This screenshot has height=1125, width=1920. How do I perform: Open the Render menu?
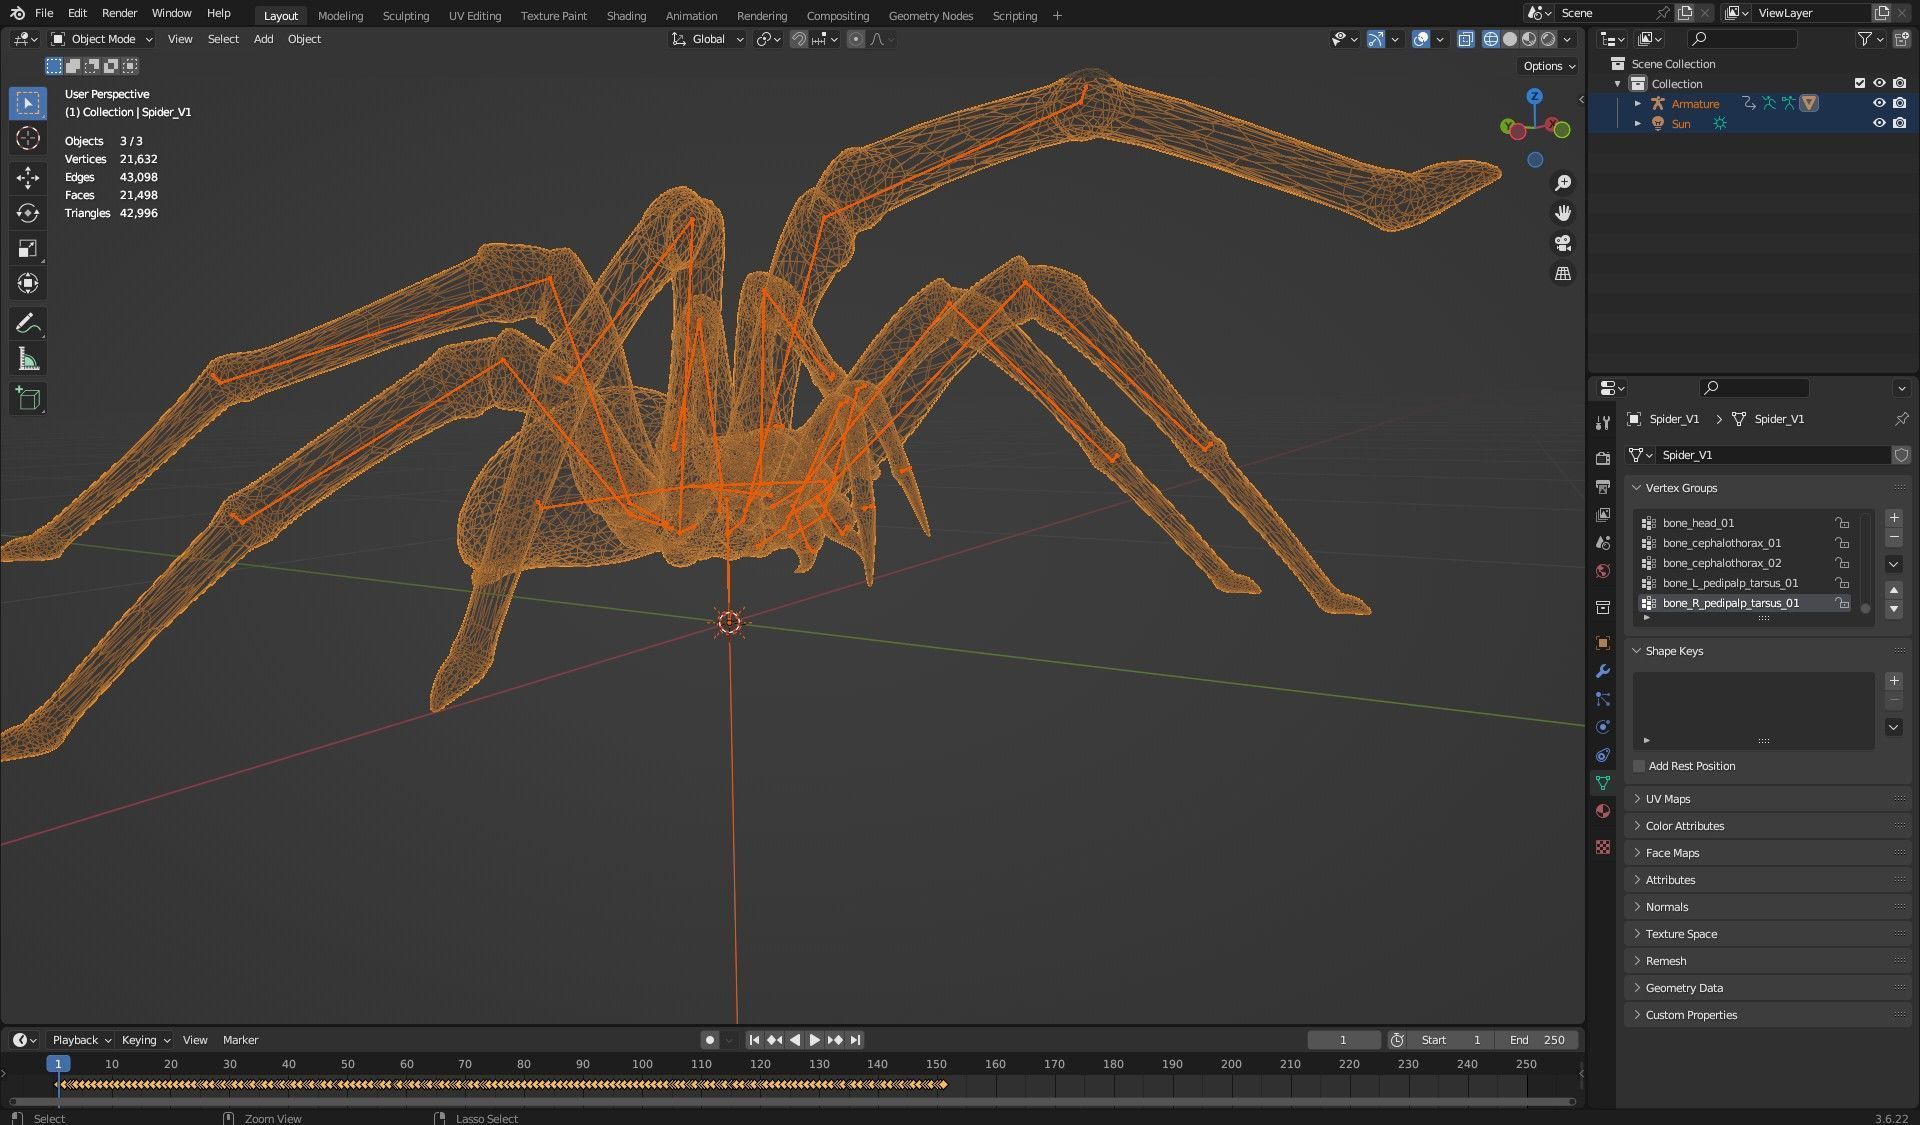(x=119, y=13)
